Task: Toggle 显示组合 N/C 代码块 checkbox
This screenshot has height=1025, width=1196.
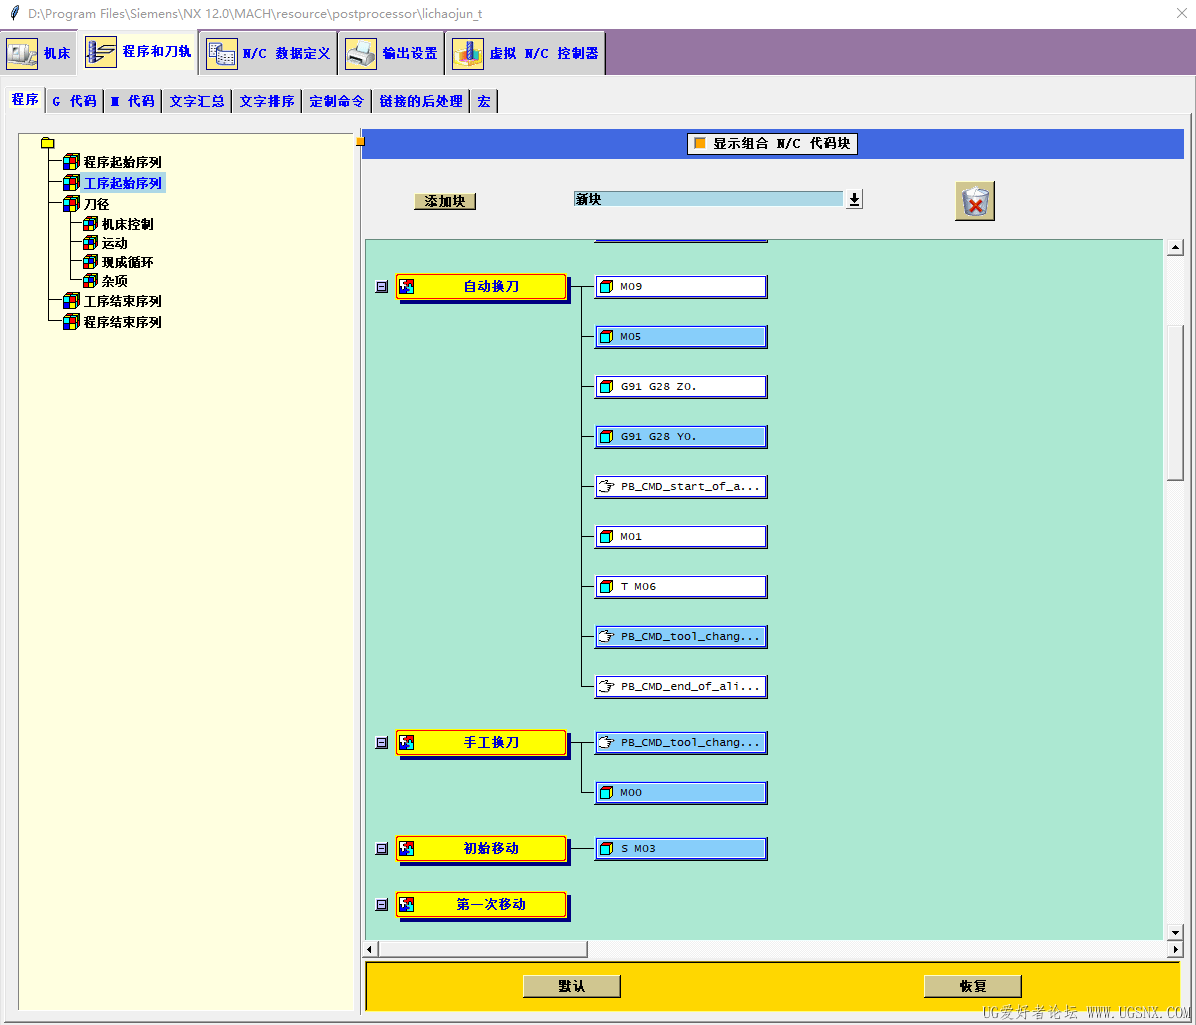Action: point(700,143)
